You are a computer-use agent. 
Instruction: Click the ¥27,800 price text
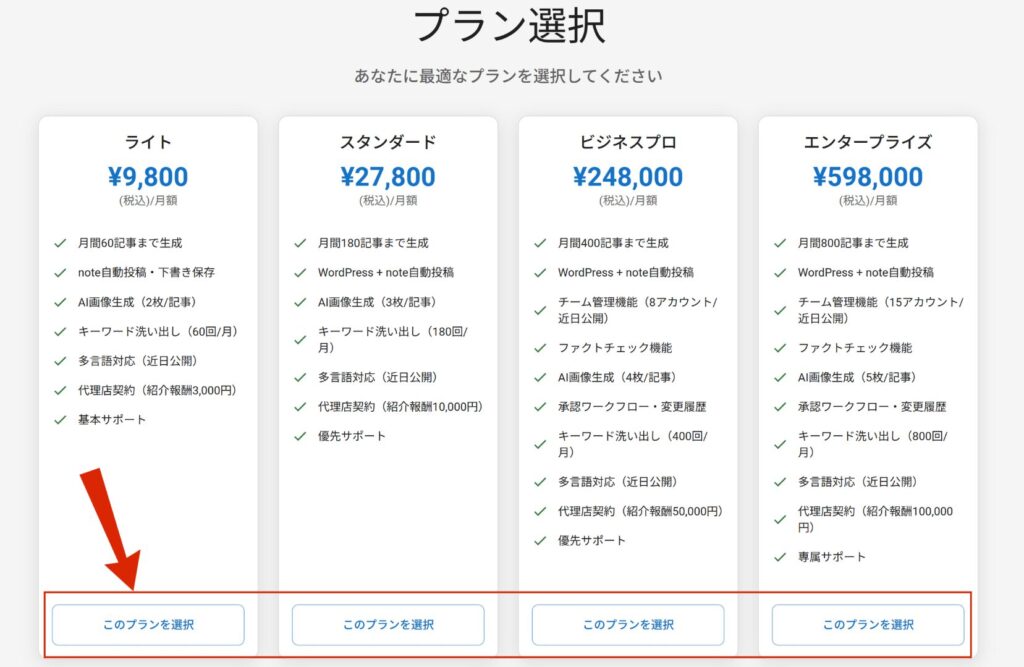coord(388,177)
